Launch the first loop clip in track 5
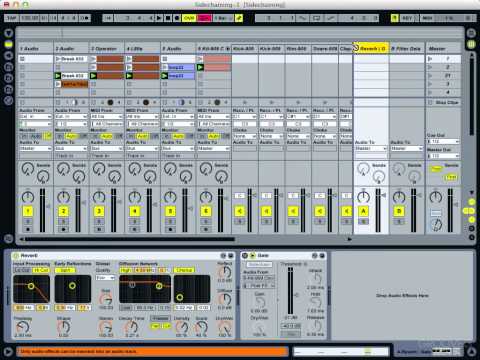Image resolution: width=480 pixels, height=360 pixels. click(x=165, y=67)
